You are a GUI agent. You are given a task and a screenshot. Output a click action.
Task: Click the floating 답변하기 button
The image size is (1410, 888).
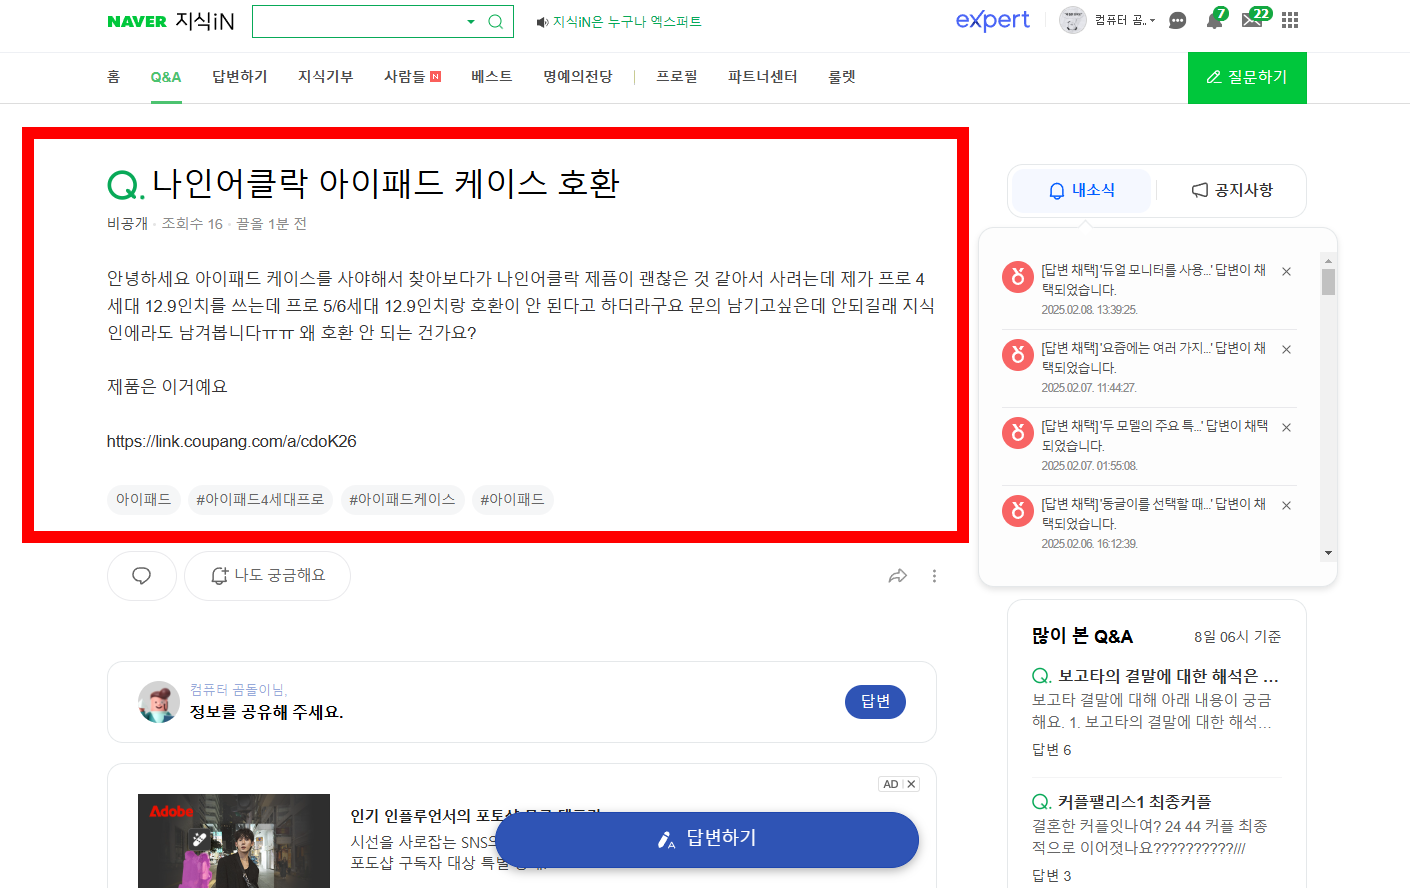707,839
